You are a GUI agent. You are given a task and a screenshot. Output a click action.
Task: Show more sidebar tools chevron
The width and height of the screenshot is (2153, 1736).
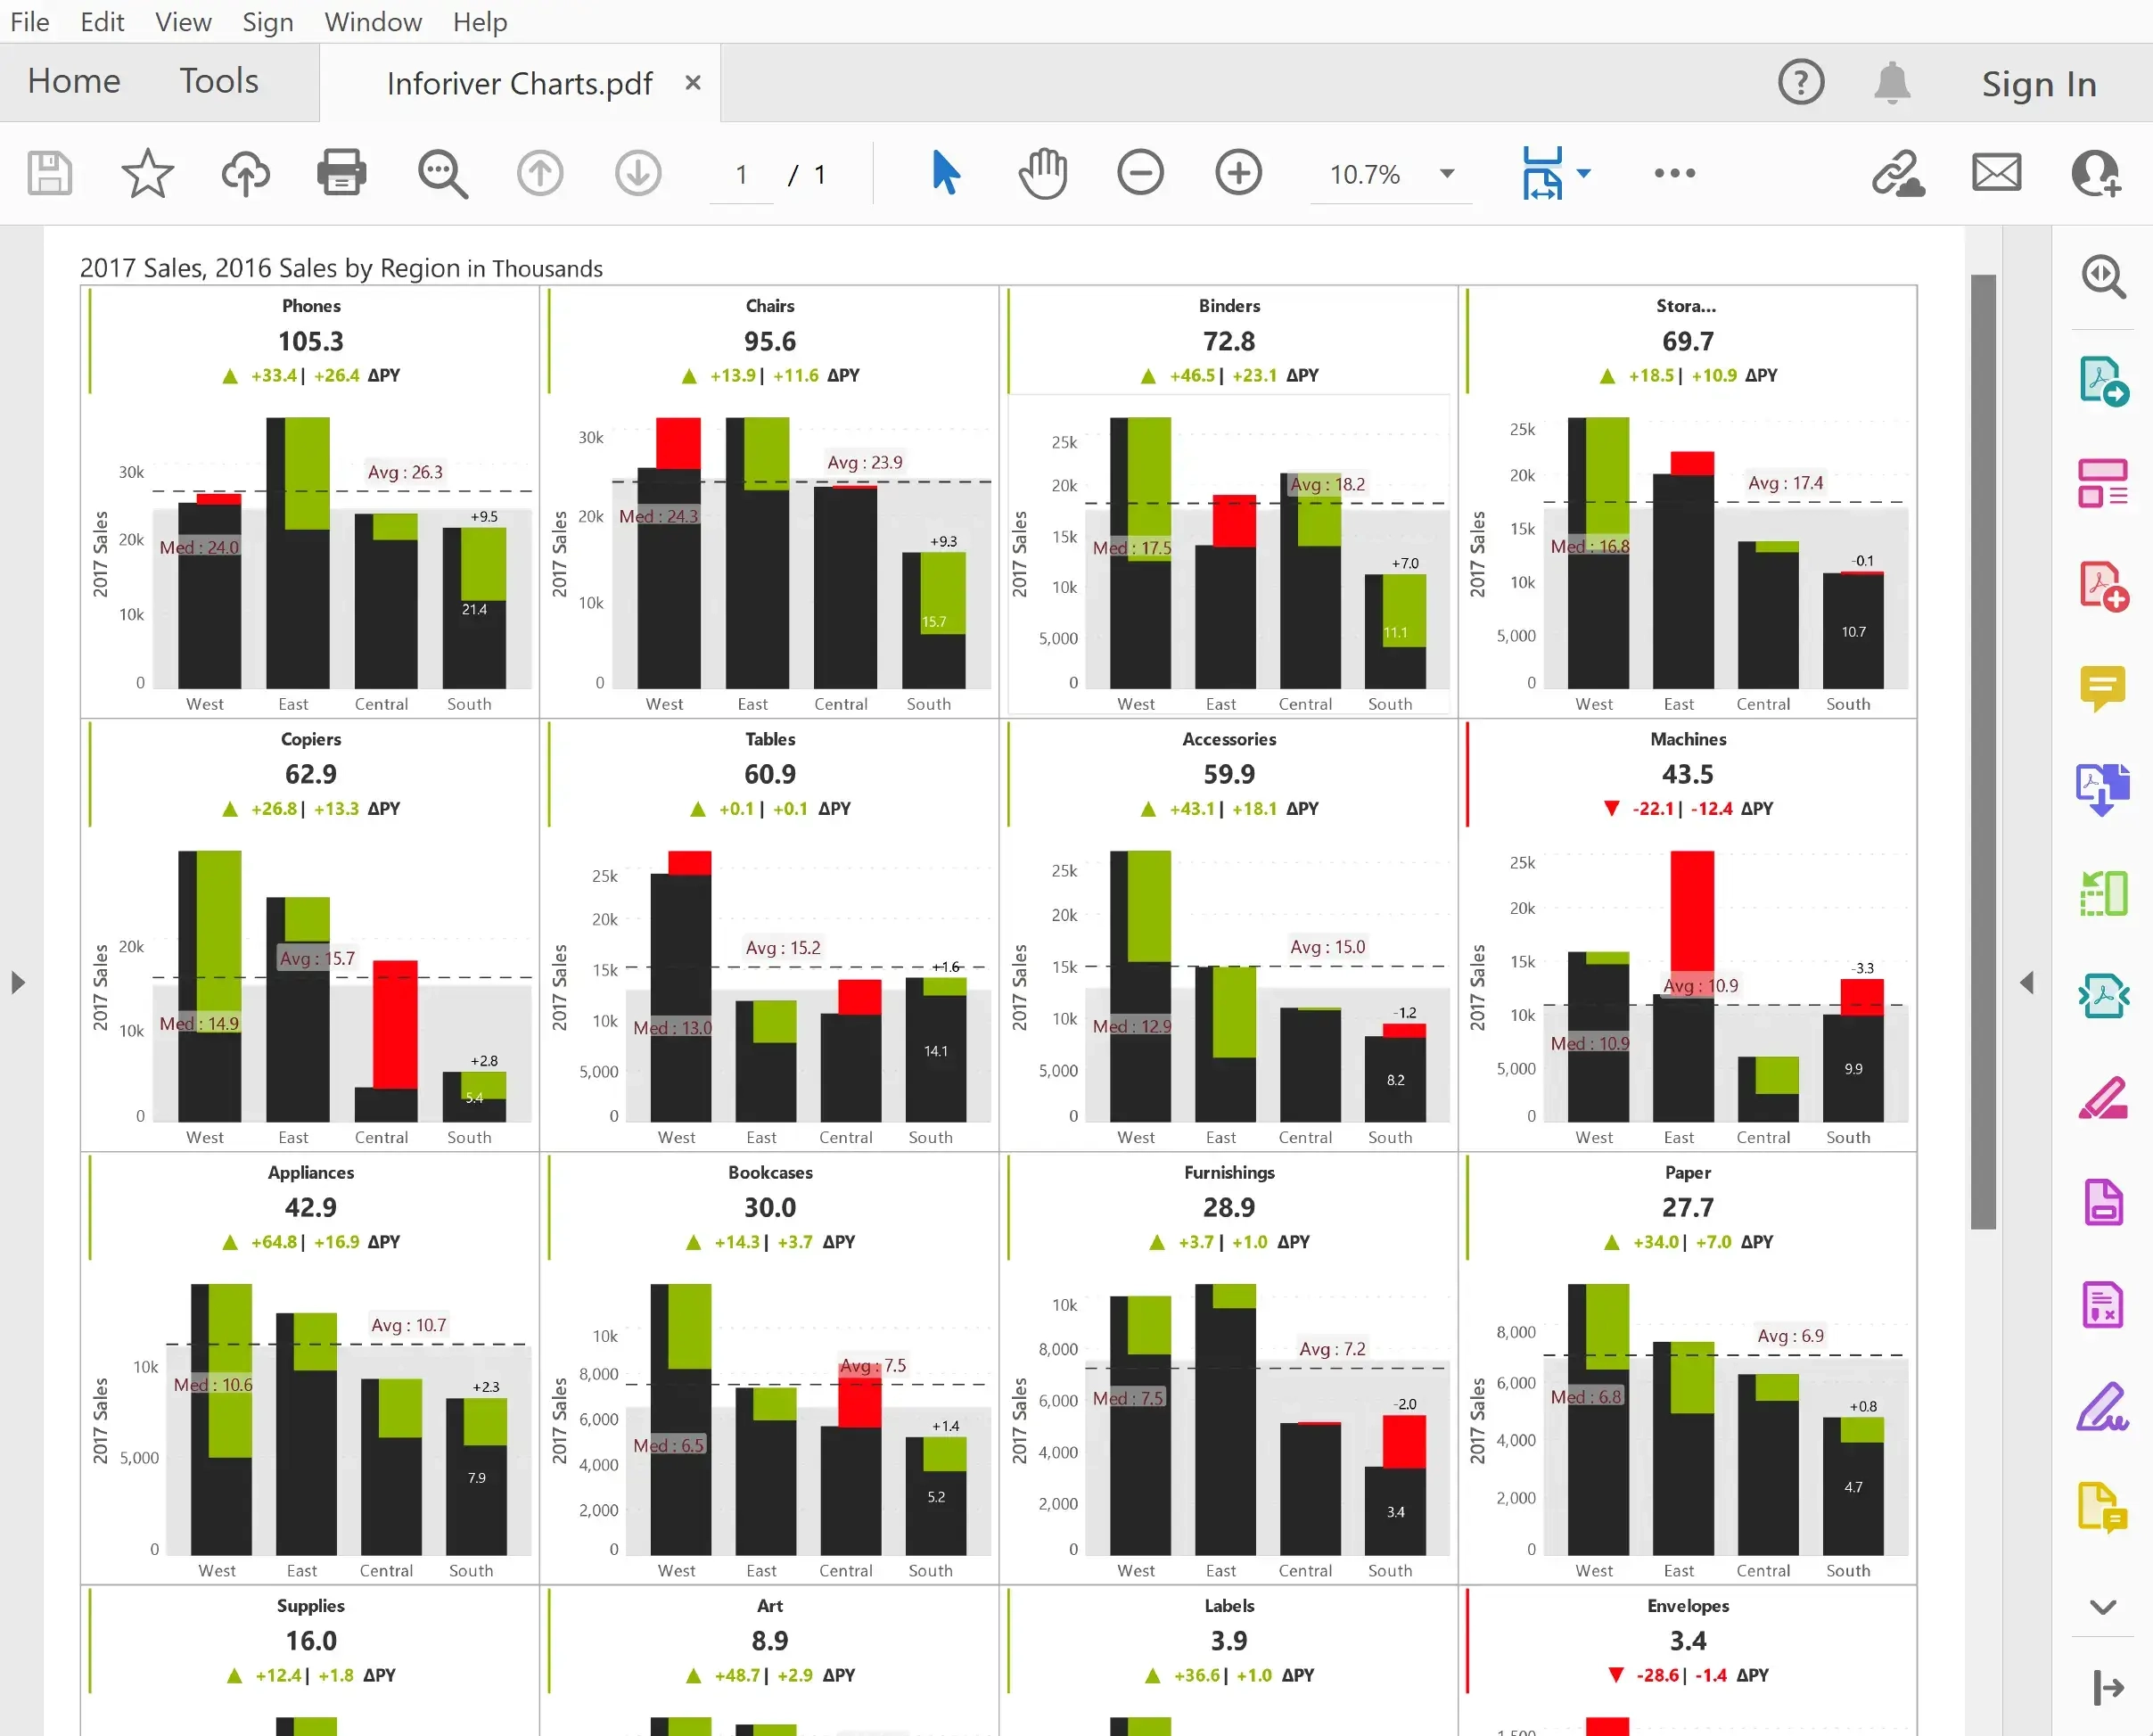(2103, 1607)
